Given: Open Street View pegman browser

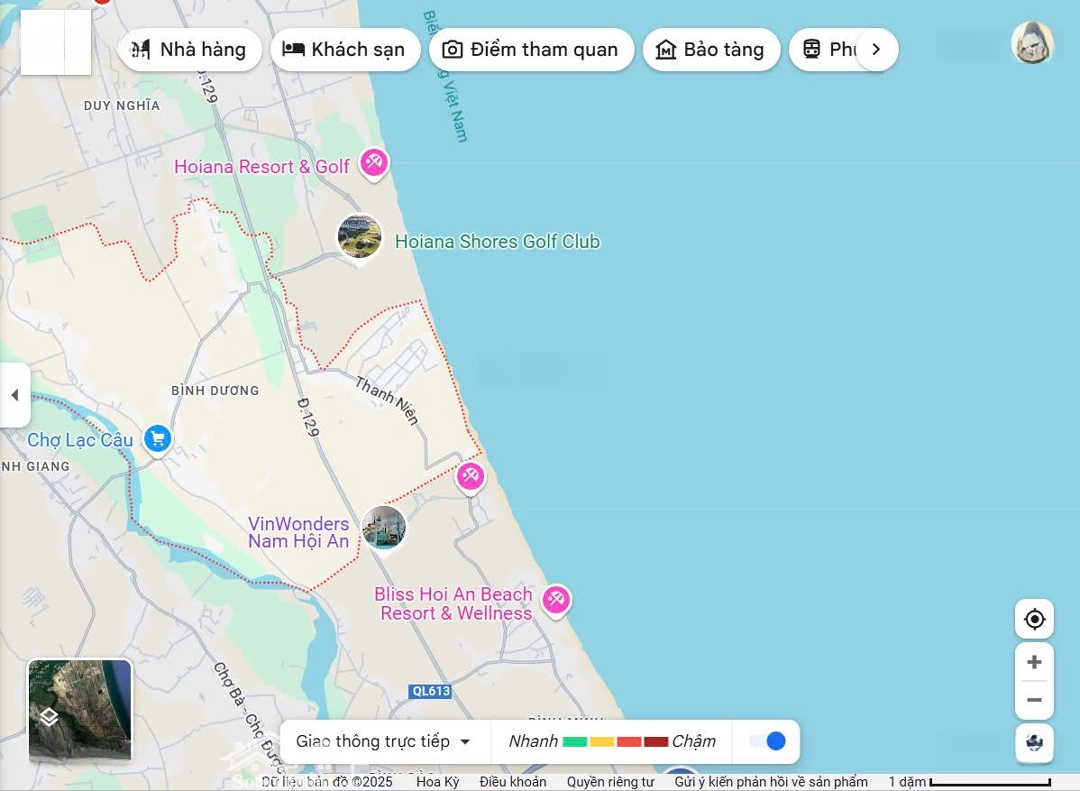Looking at the screenshot, I should (x=1034, y=743).
